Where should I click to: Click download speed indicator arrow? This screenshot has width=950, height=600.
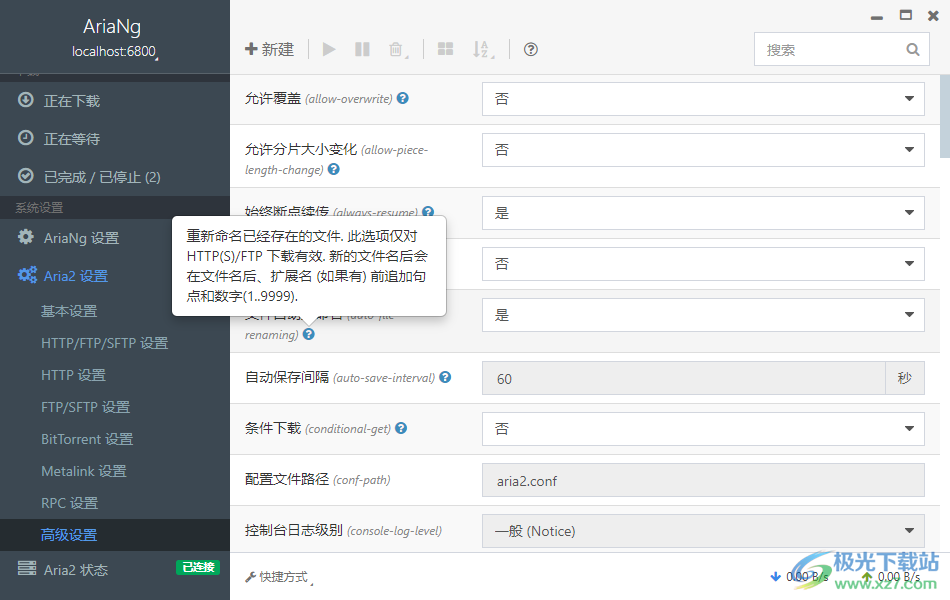click(x=775, y=576)
